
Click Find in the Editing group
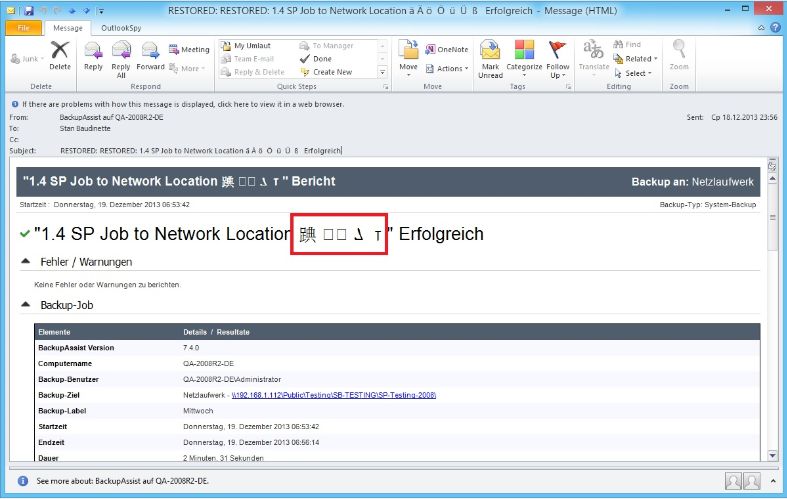tap(627, 45)
